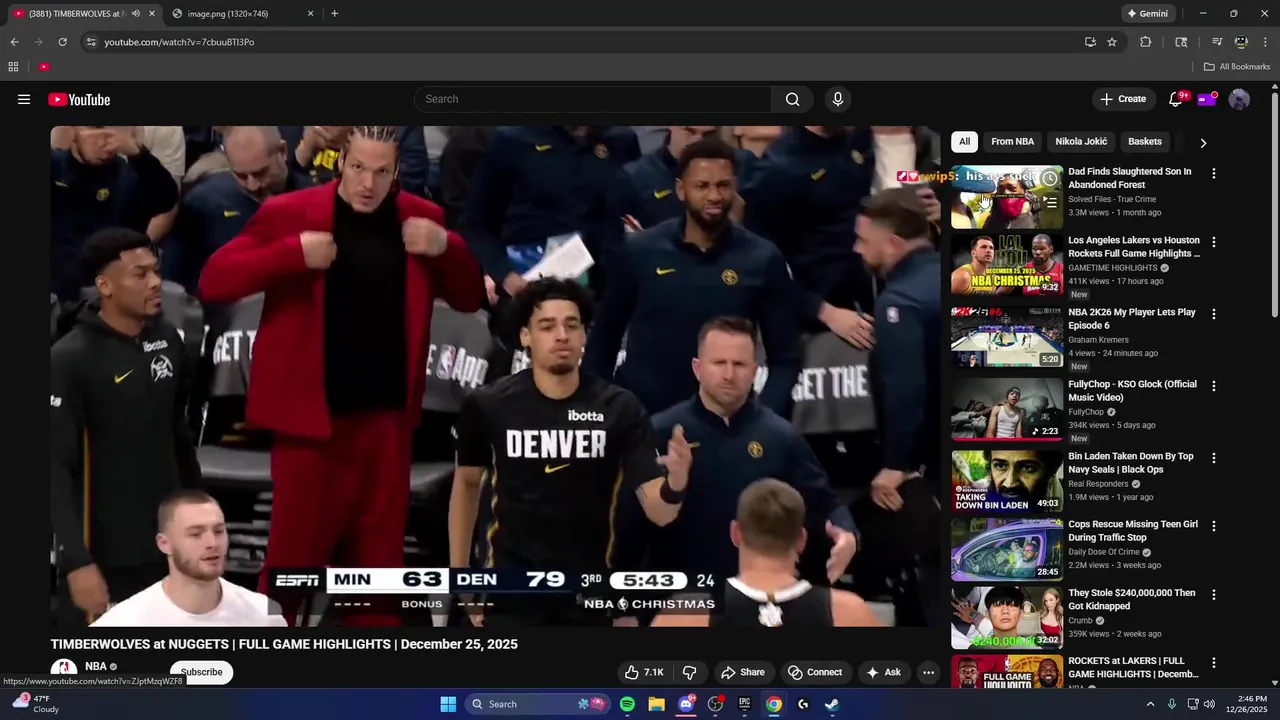Show hidden system tray icons

tap(1150, 704)
